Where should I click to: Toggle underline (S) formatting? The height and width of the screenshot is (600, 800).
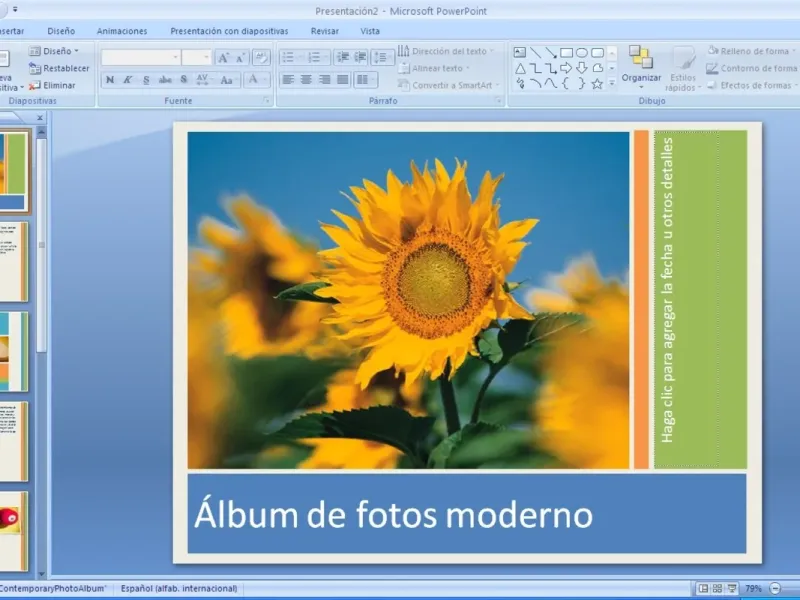pos(146,80)
